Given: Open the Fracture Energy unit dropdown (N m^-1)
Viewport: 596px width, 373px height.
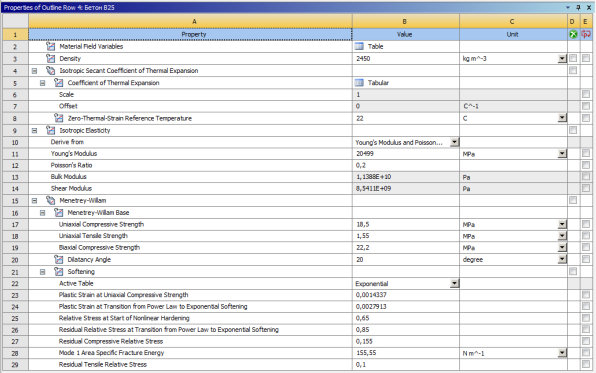Looking at the screenshot, I should (x=562, y=353).
